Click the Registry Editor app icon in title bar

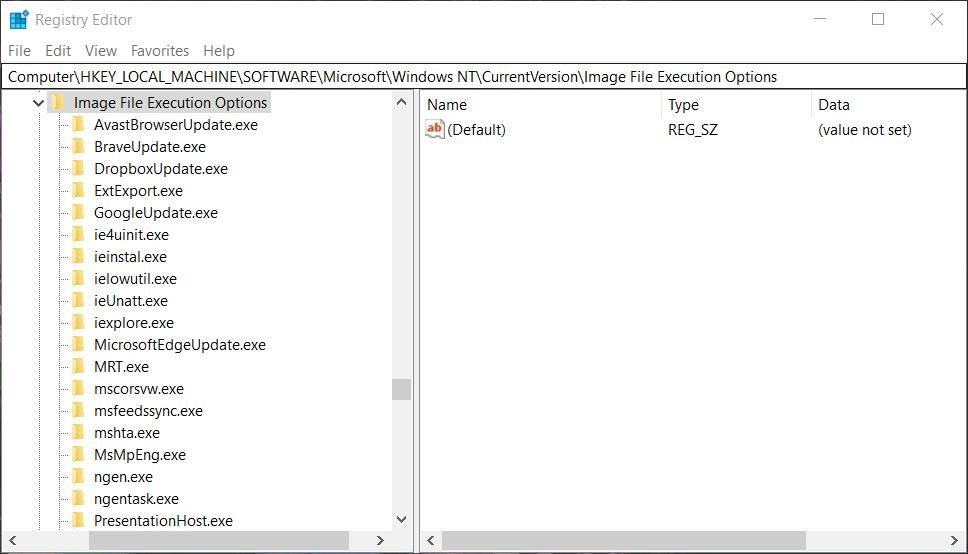[19, 20]
